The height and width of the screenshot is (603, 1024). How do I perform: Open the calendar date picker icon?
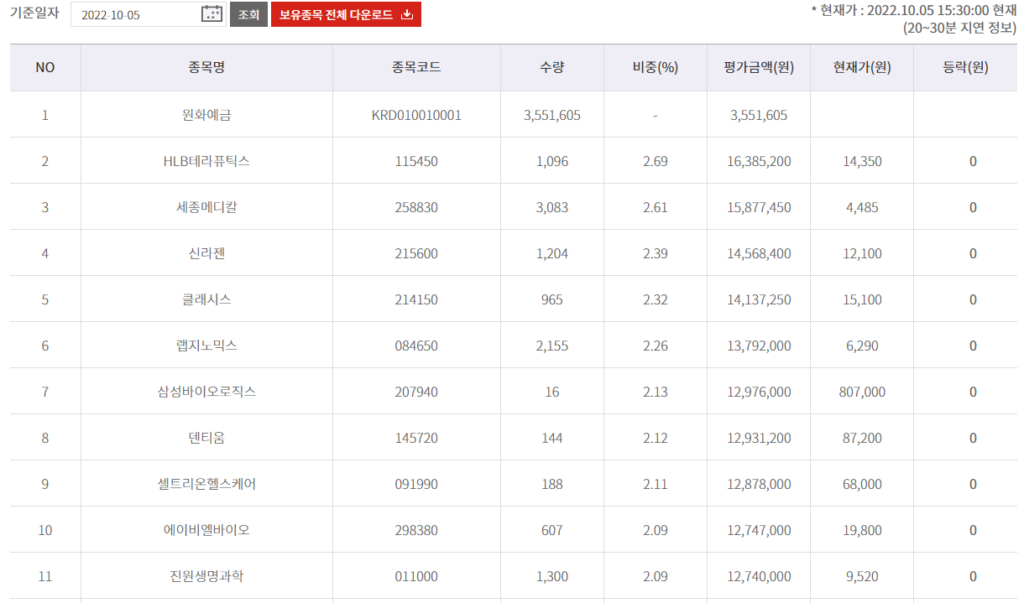point(211,14)
